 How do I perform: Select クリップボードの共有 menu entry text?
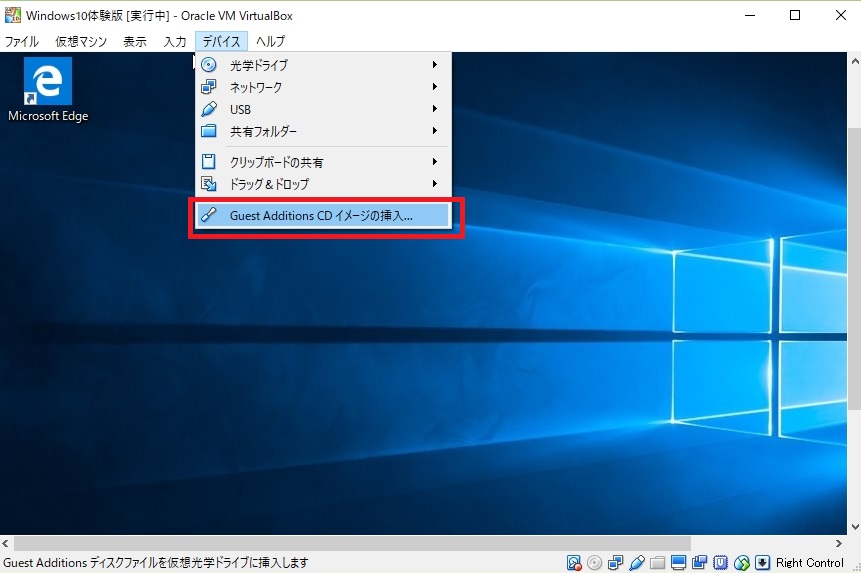tap(276, 162)
